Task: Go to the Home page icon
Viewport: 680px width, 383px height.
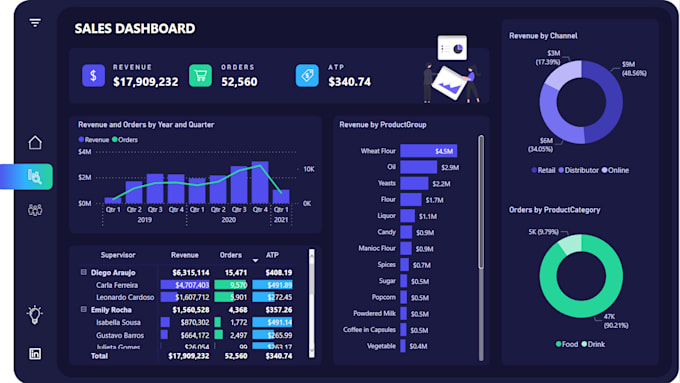Action: [x=35, y=142]
